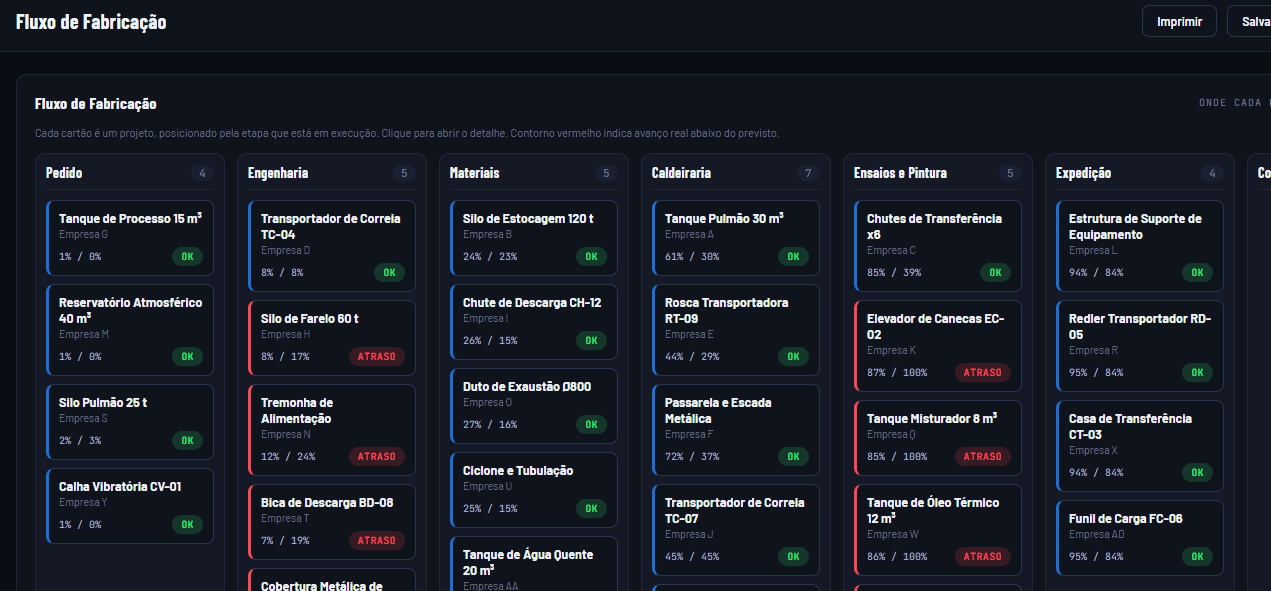This screenshot has height=591, width=1271.
Task: Open the Duto de Exaustão Ø800 card
Action: pos(534,406)
